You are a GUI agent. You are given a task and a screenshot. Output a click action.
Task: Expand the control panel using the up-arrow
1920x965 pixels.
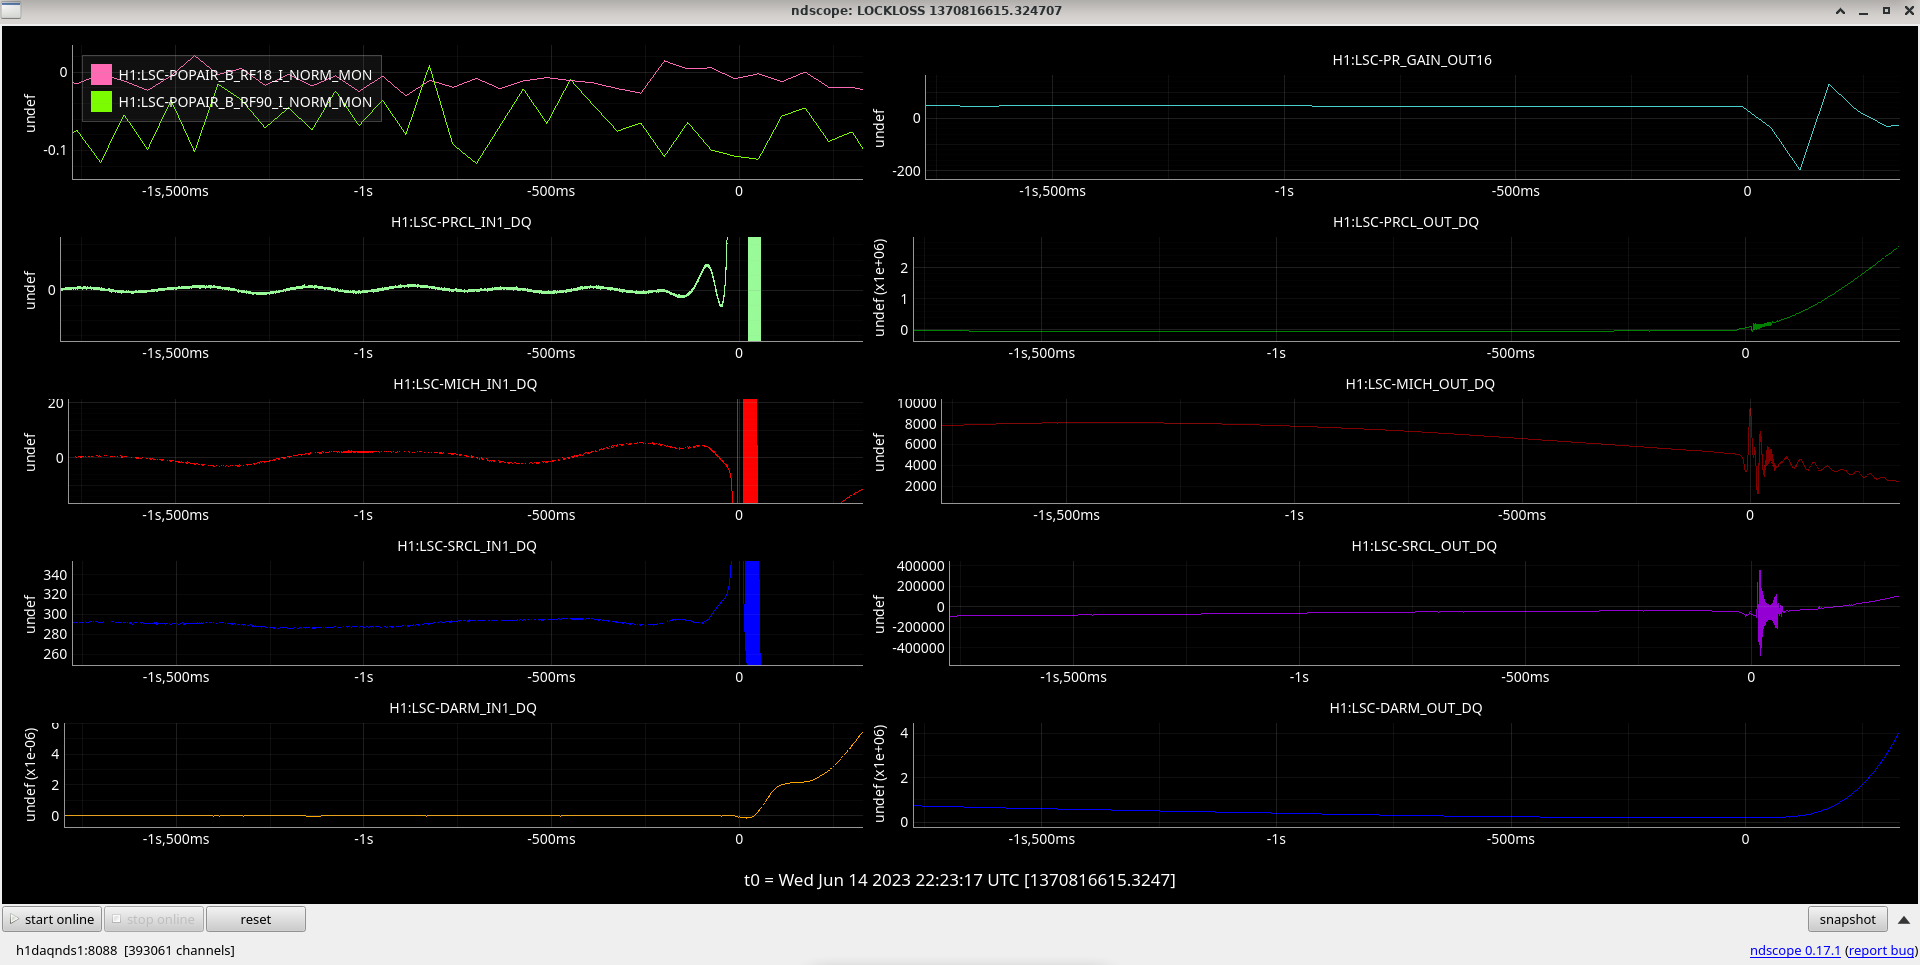pyautogui.click(x=1903, y=920)
